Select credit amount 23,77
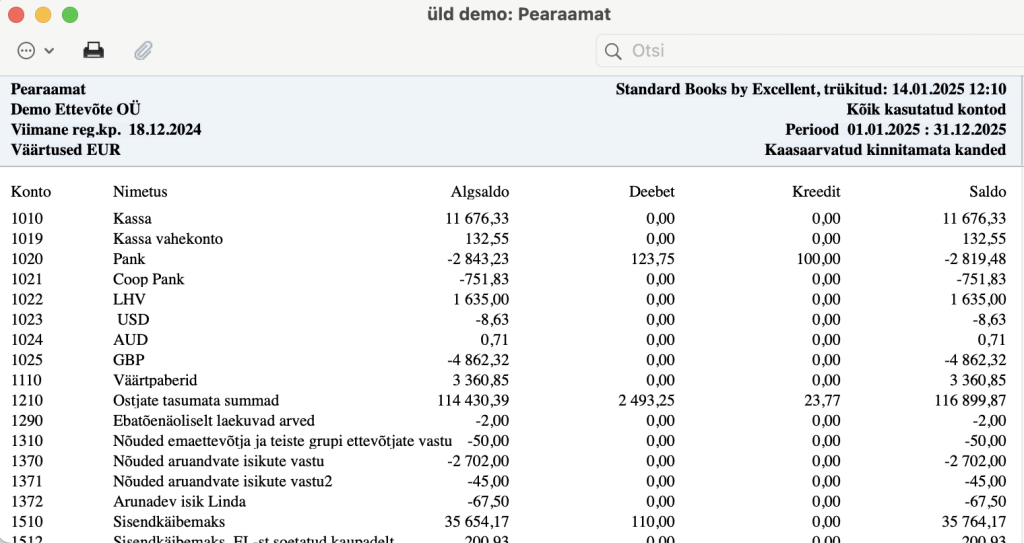 click(822, 401)
